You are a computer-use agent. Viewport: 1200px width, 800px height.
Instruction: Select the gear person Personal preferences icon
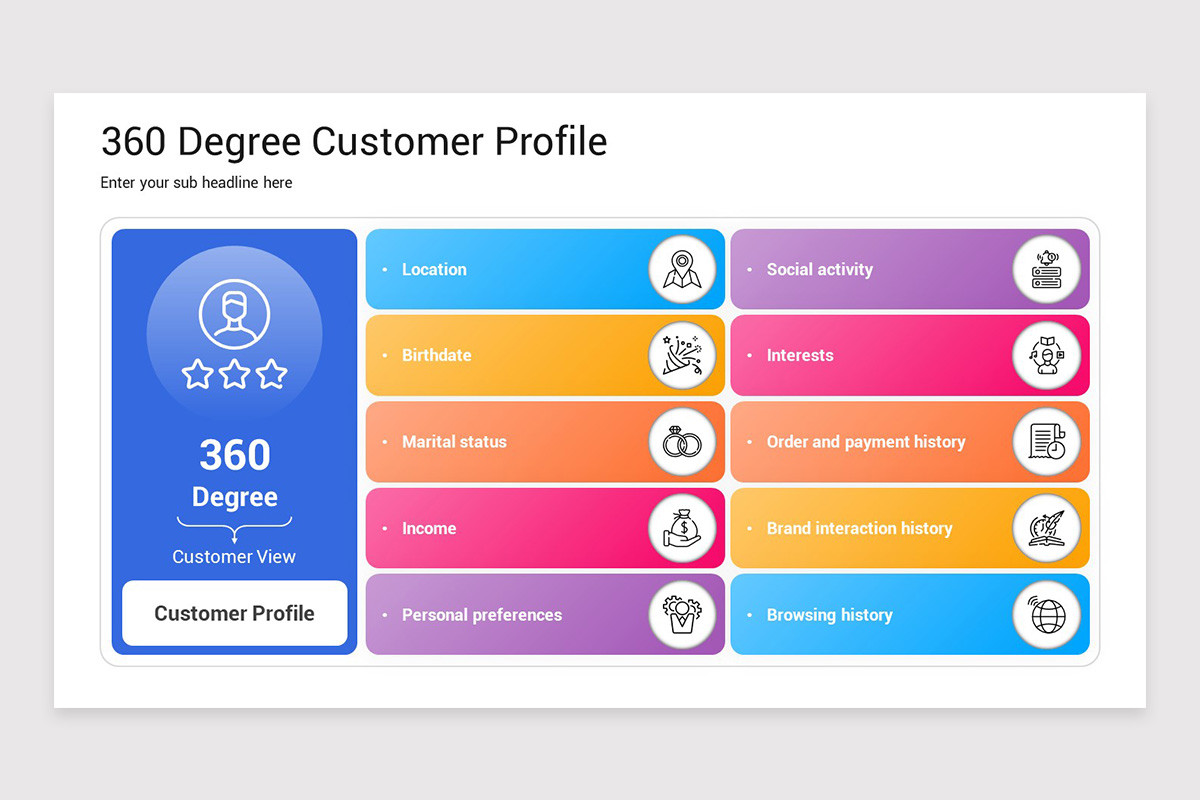(682, 614)
